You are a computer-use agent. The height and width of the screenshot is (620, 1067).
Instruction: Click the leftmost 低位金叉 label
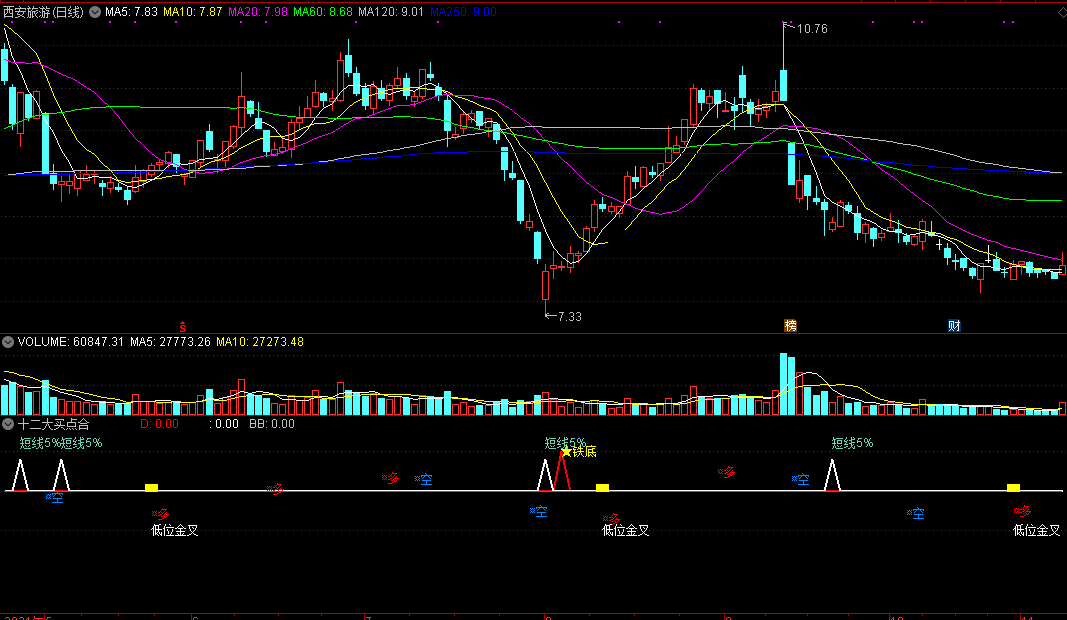coord(174,530)
